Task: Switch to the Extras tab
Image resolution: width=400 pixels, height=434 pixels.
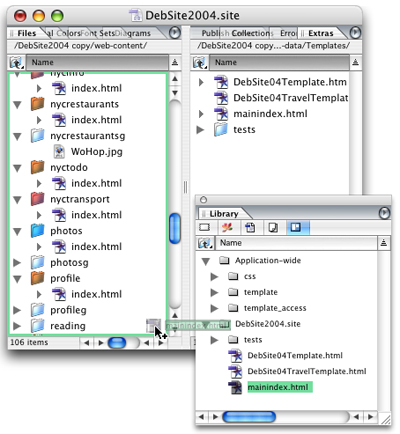Action: coord(321,33)
